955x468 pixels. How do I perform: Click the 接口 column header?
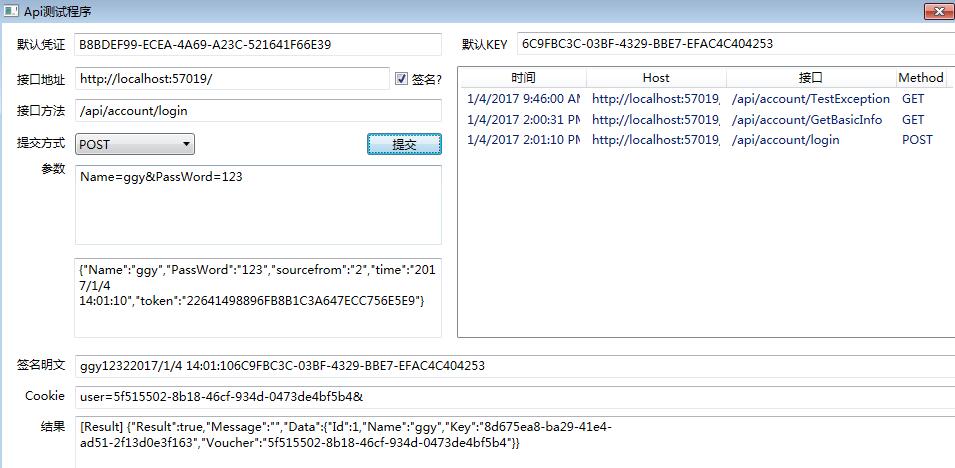tap(810, 78)
